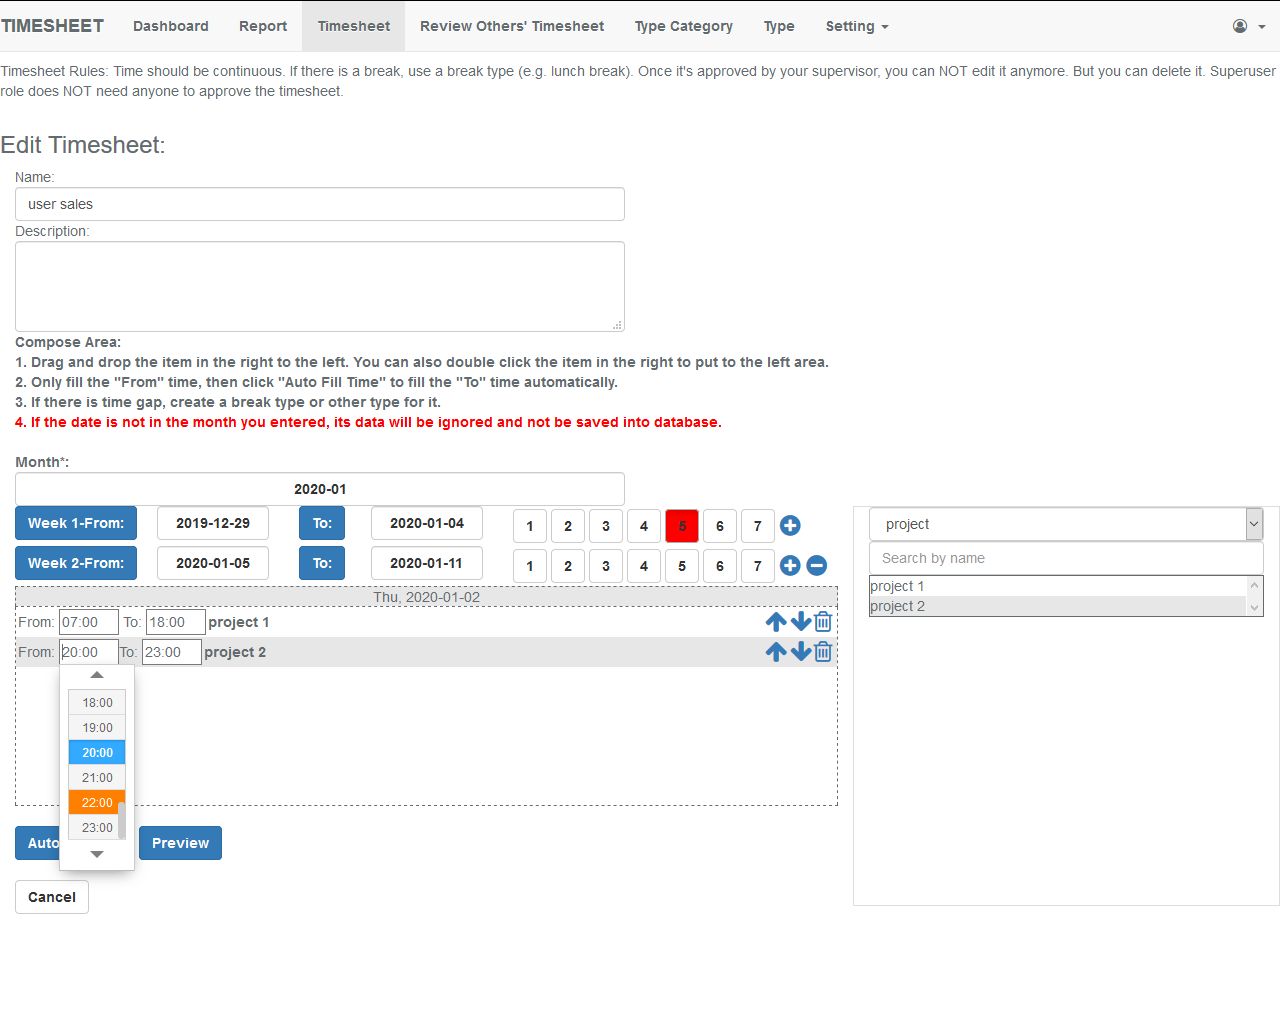Open the user account icon menu
The image size is (1280, 1024).
(x=1237, y=26)
